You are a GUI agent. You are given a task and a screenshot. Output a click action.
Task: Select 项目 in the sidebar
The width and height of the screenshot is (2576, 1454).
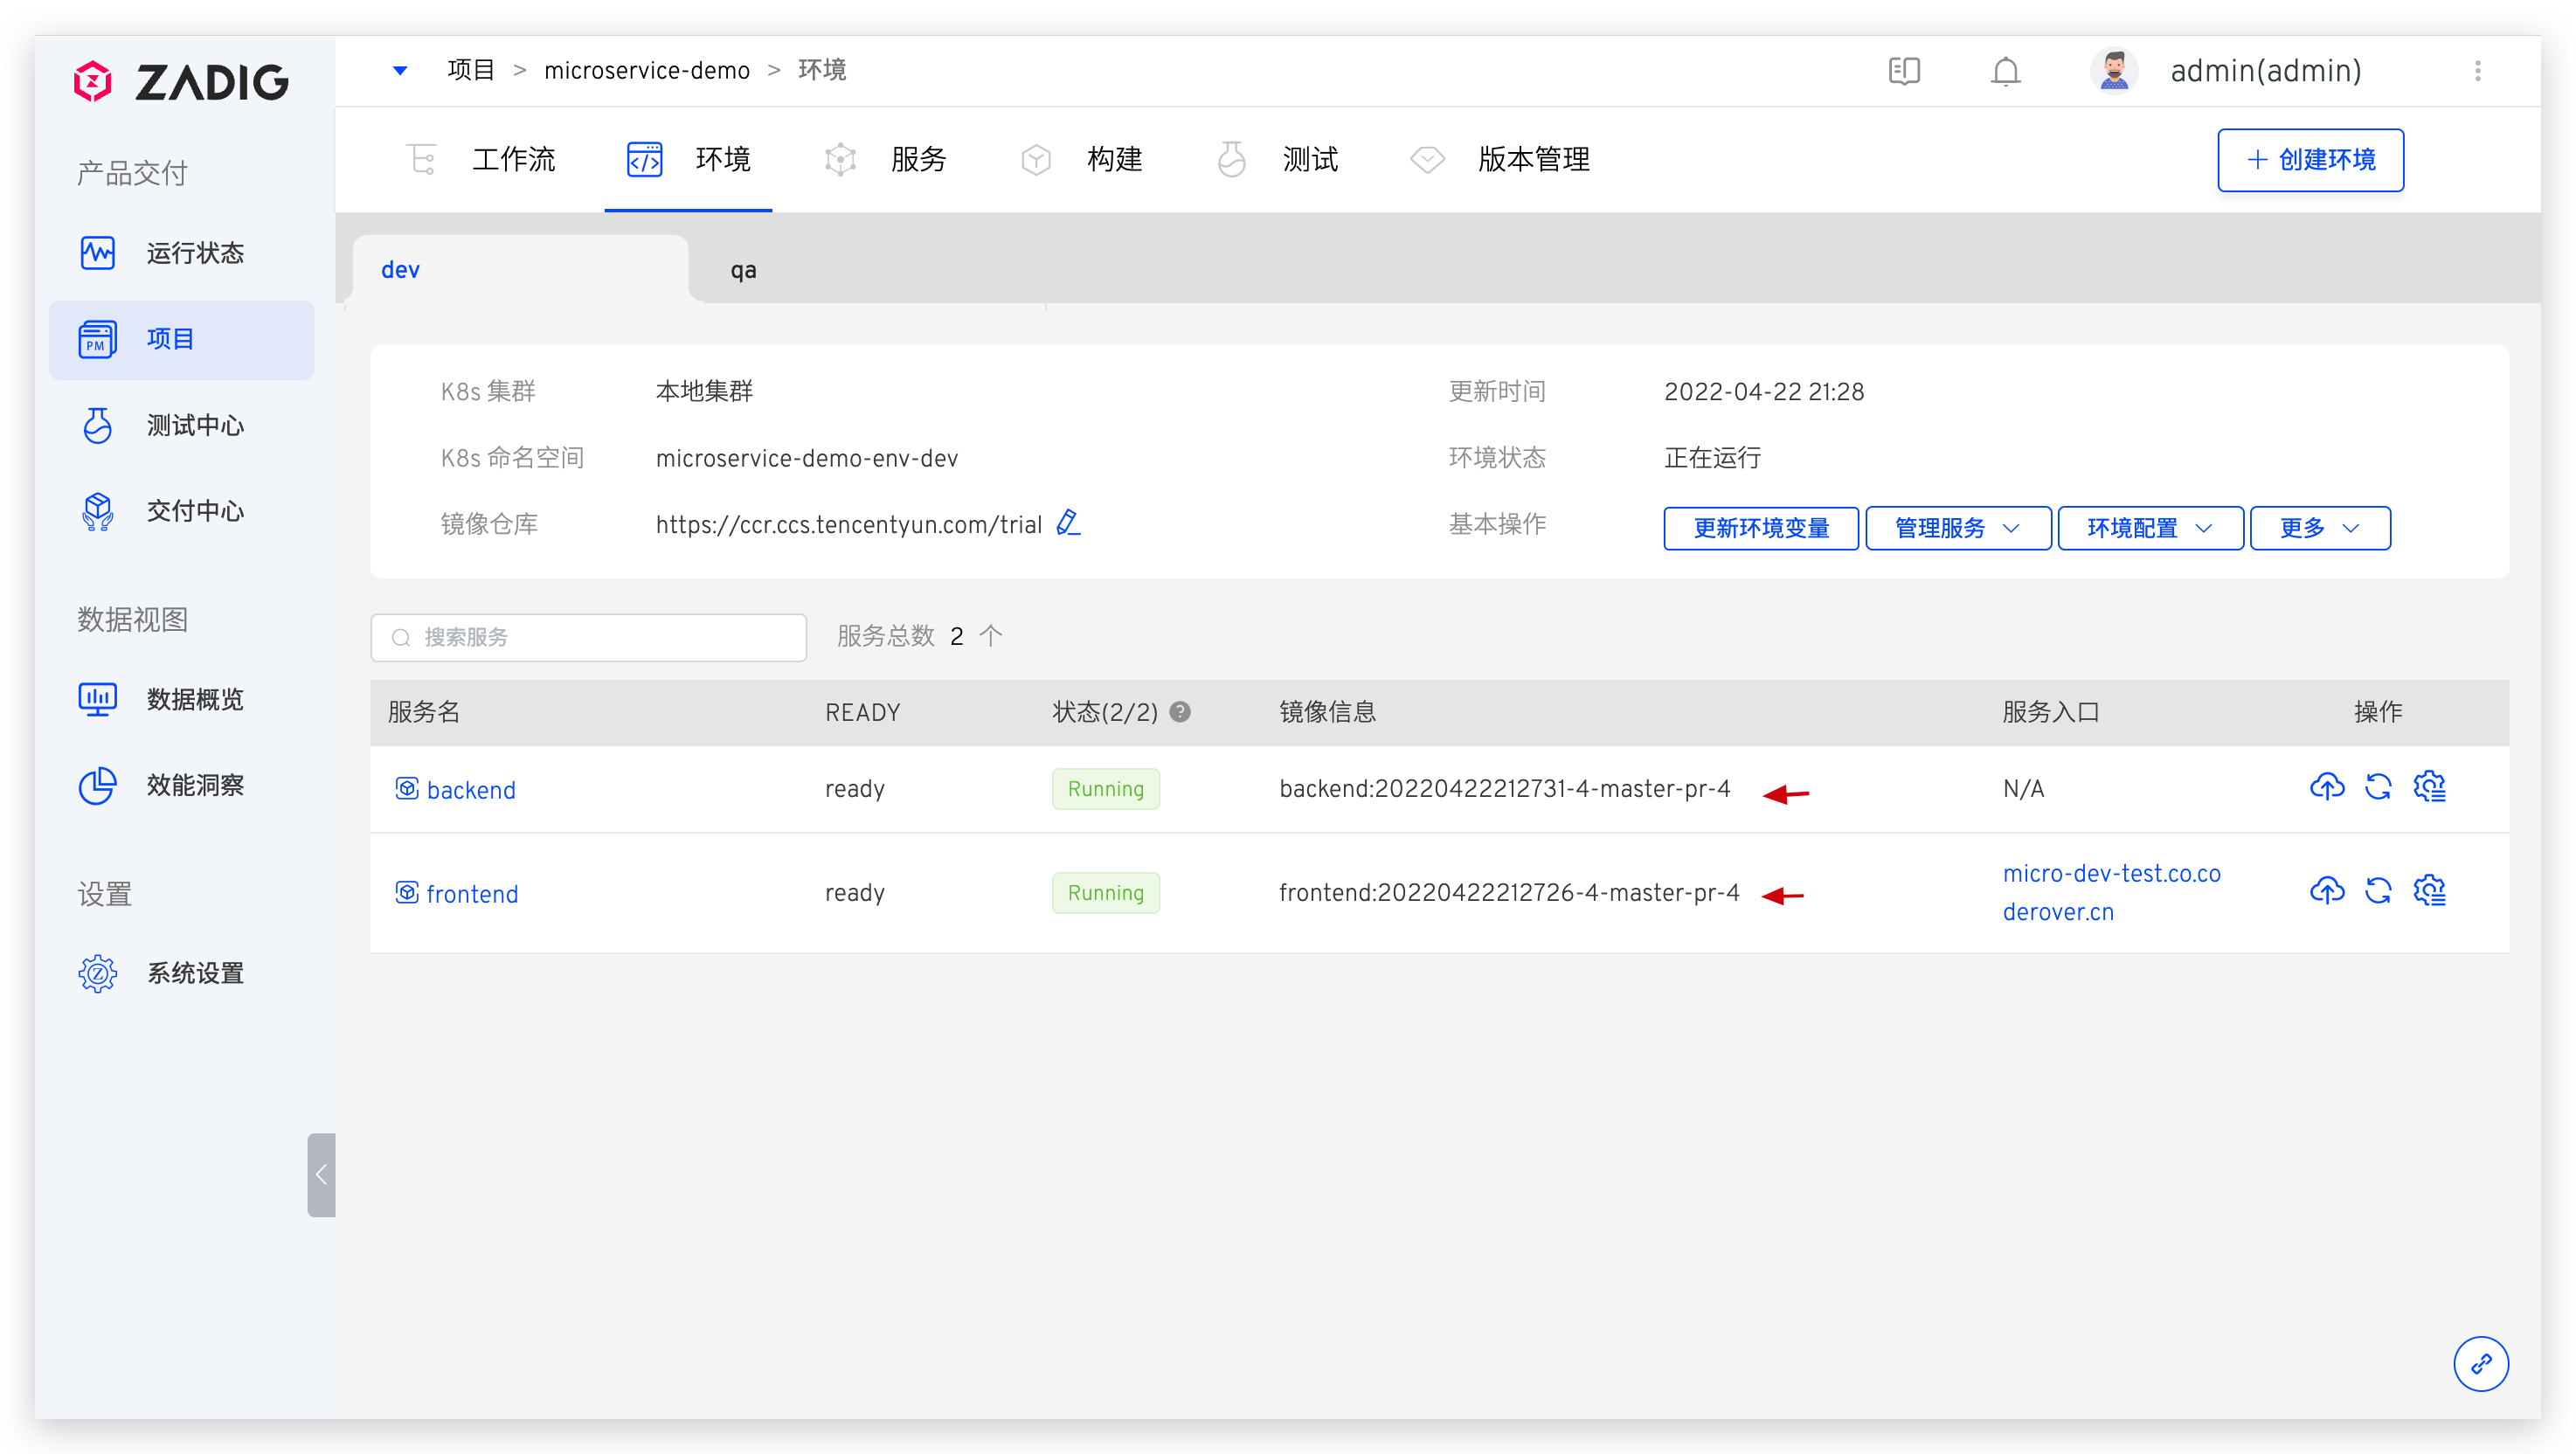click(x=181, y=339)
